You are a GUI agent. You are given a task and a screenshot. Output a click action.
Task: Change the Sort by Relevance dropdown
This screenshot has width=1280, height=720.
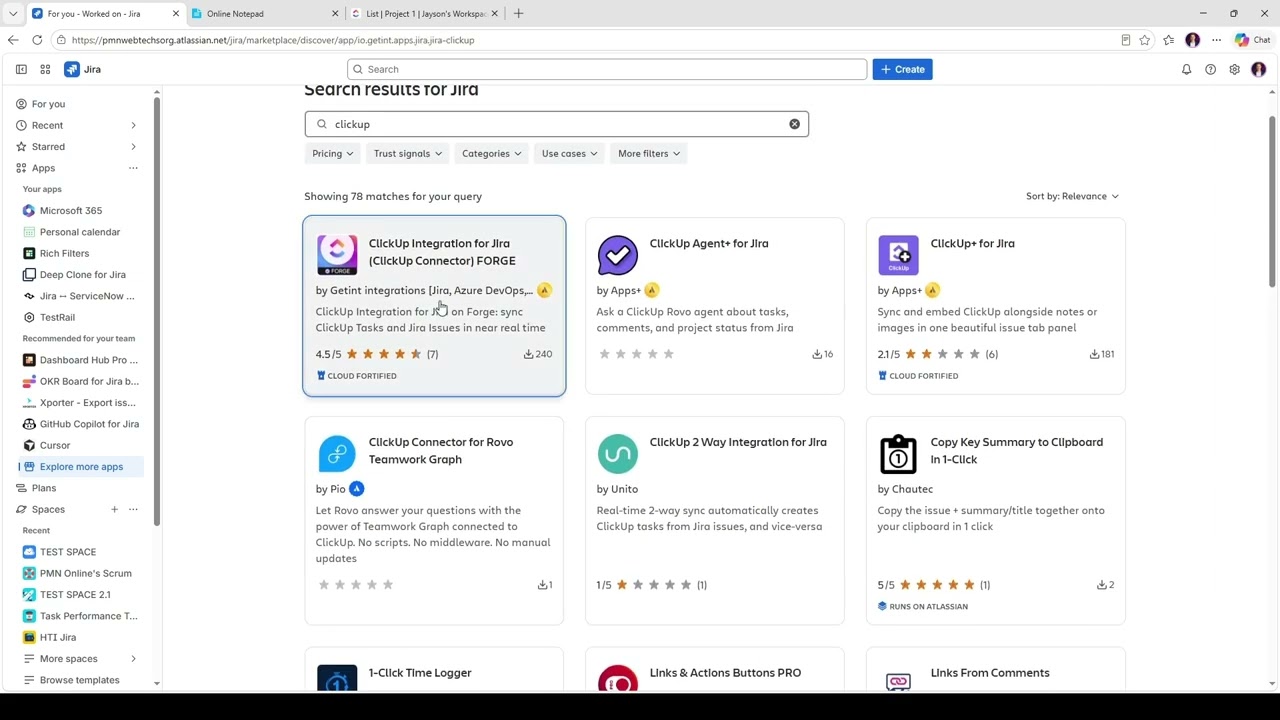tap(1072, 197)
